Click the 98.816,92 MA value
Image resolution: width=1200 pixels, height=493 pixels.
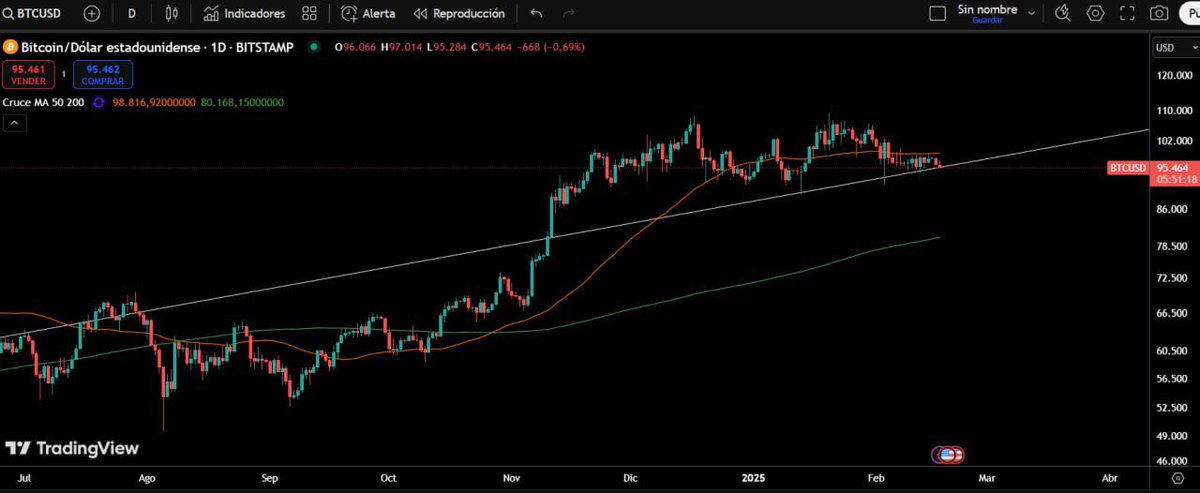(x=154, y=102)
